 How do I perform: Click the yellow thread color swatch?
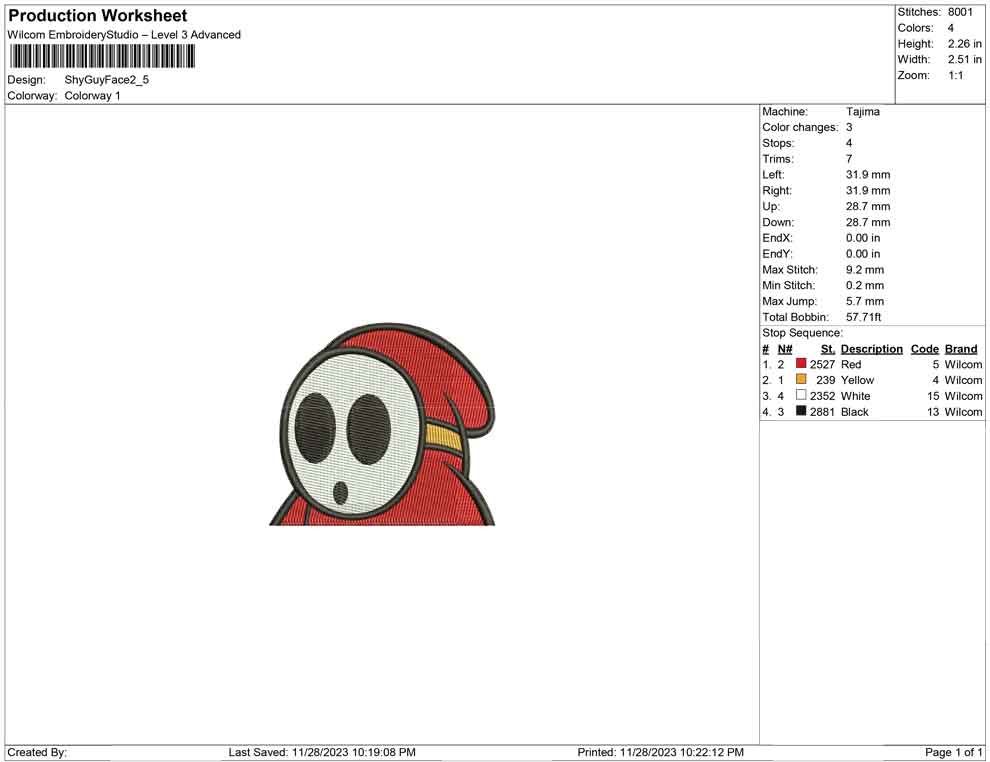(x=801, y=379)
